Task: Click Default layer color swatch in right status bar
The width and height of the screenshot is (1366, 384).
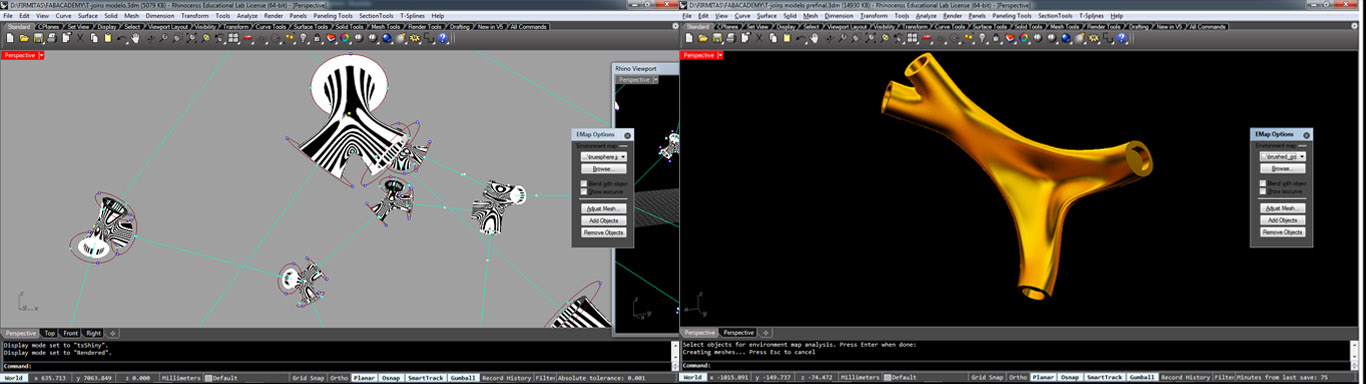Action: [888, 378]
